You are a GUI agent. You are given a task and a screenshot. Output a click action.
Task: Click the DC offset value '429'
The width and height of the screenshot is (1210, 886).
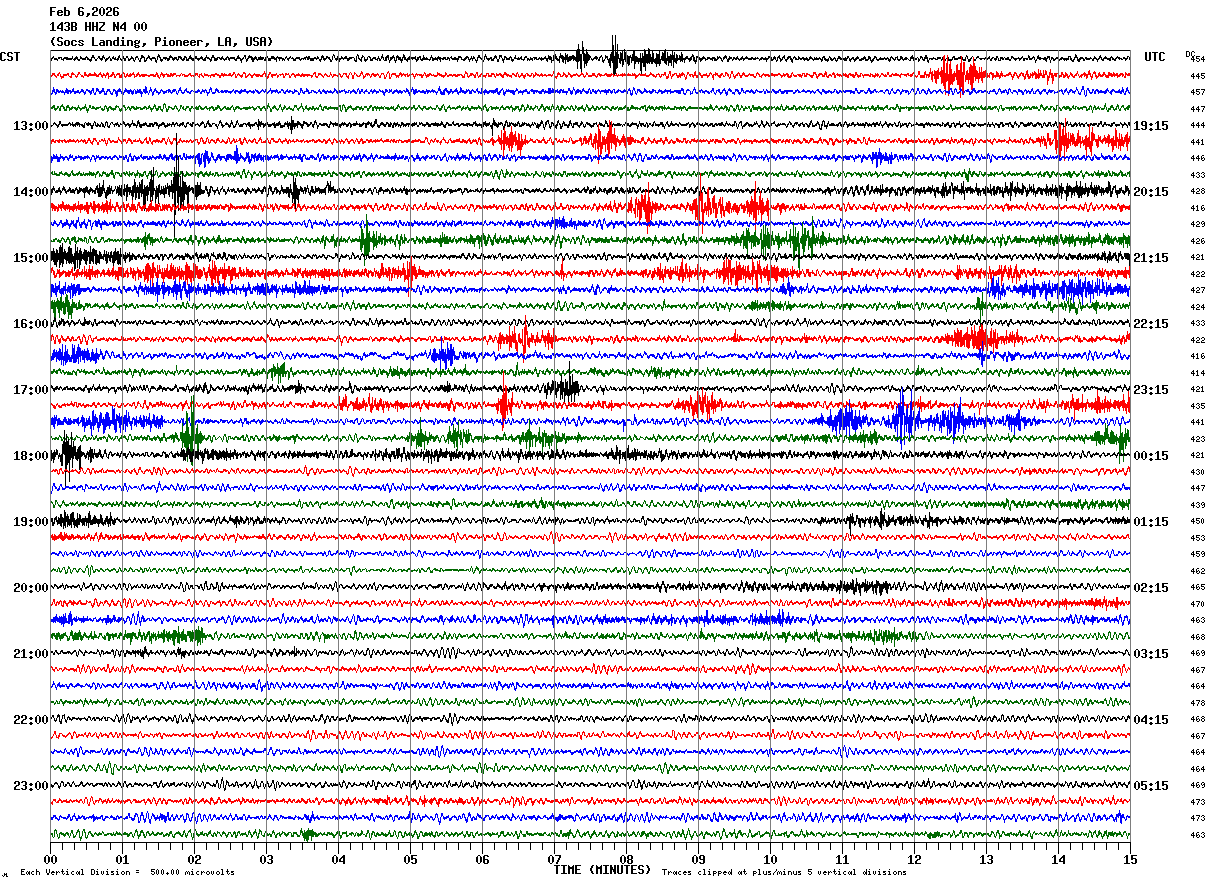[1197, 224]
